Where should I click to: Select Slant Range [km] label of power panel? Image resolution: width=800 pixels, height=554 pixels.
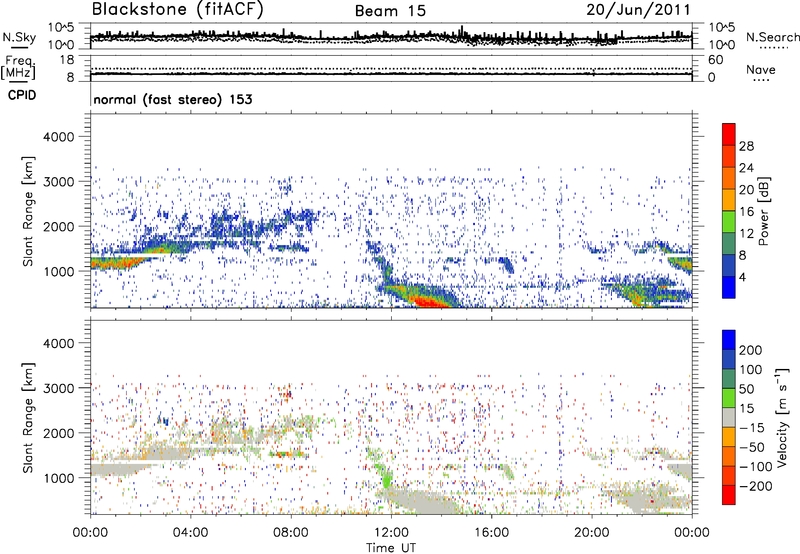(29, 211)
